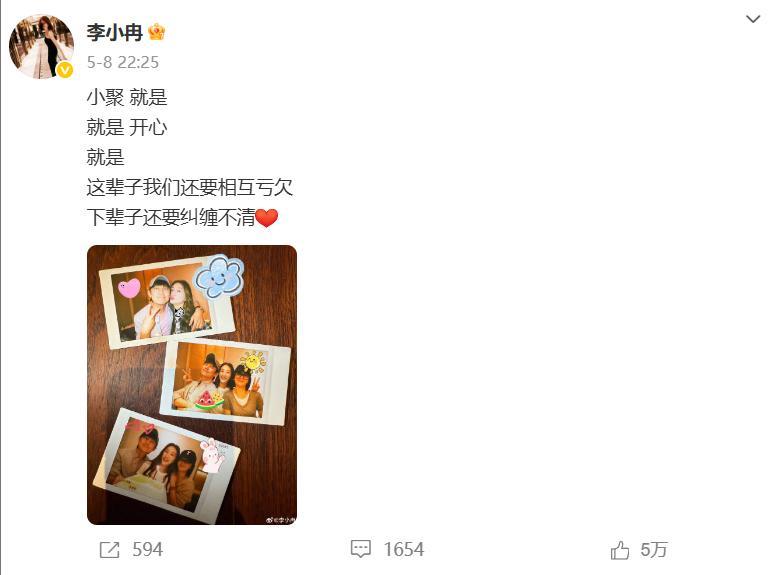Open 李小冉's profile avatar photo
This screenshot has height=575, width=774.
(x=41, y=46)
